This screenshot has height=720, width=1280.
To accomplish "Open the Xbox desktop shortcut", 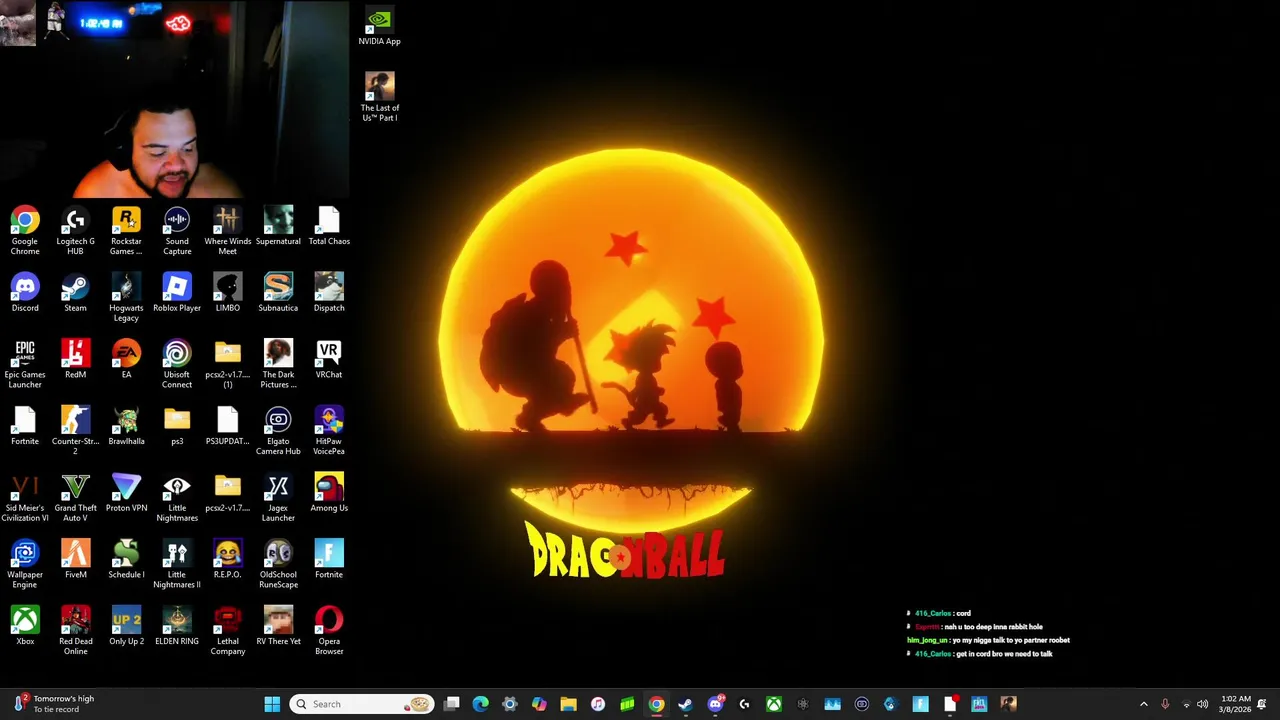I will [x=25, y=626].
